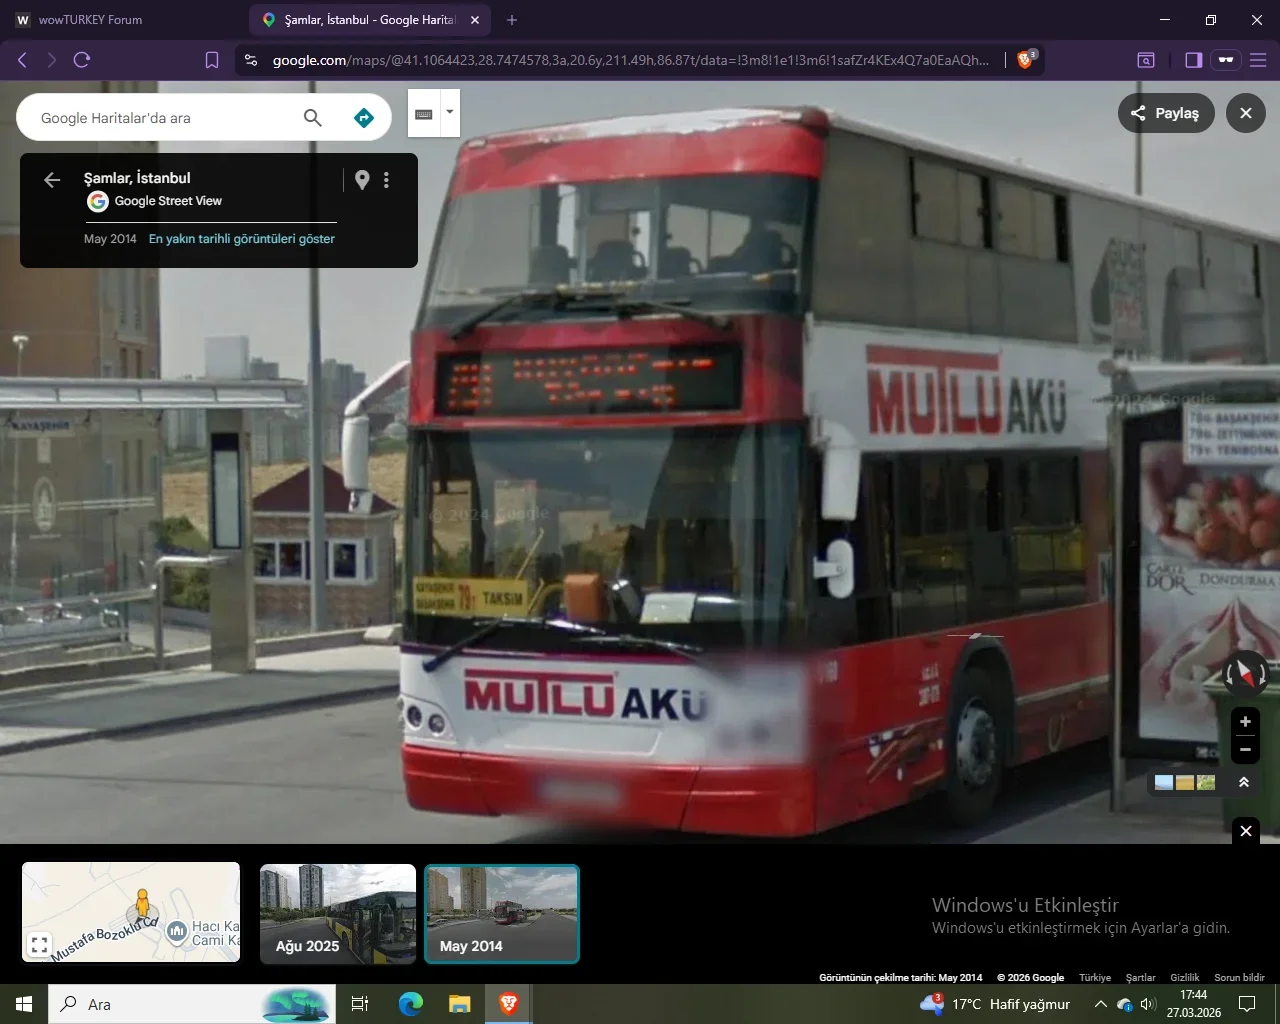Collapse the bottom bar with double chevron
This screenshot has width=1280, height=1024.
pyautogui.click(x=1244, y=782)
